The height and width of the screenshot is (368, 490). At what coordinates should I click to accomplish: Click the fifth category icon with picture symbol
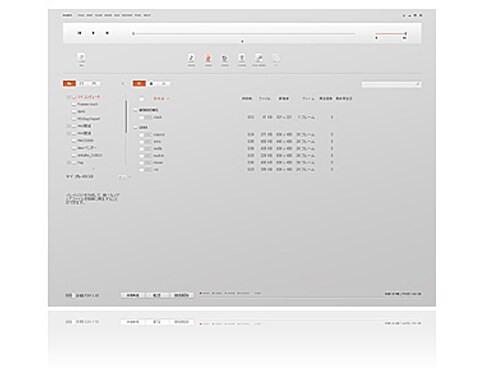point(259,59)
